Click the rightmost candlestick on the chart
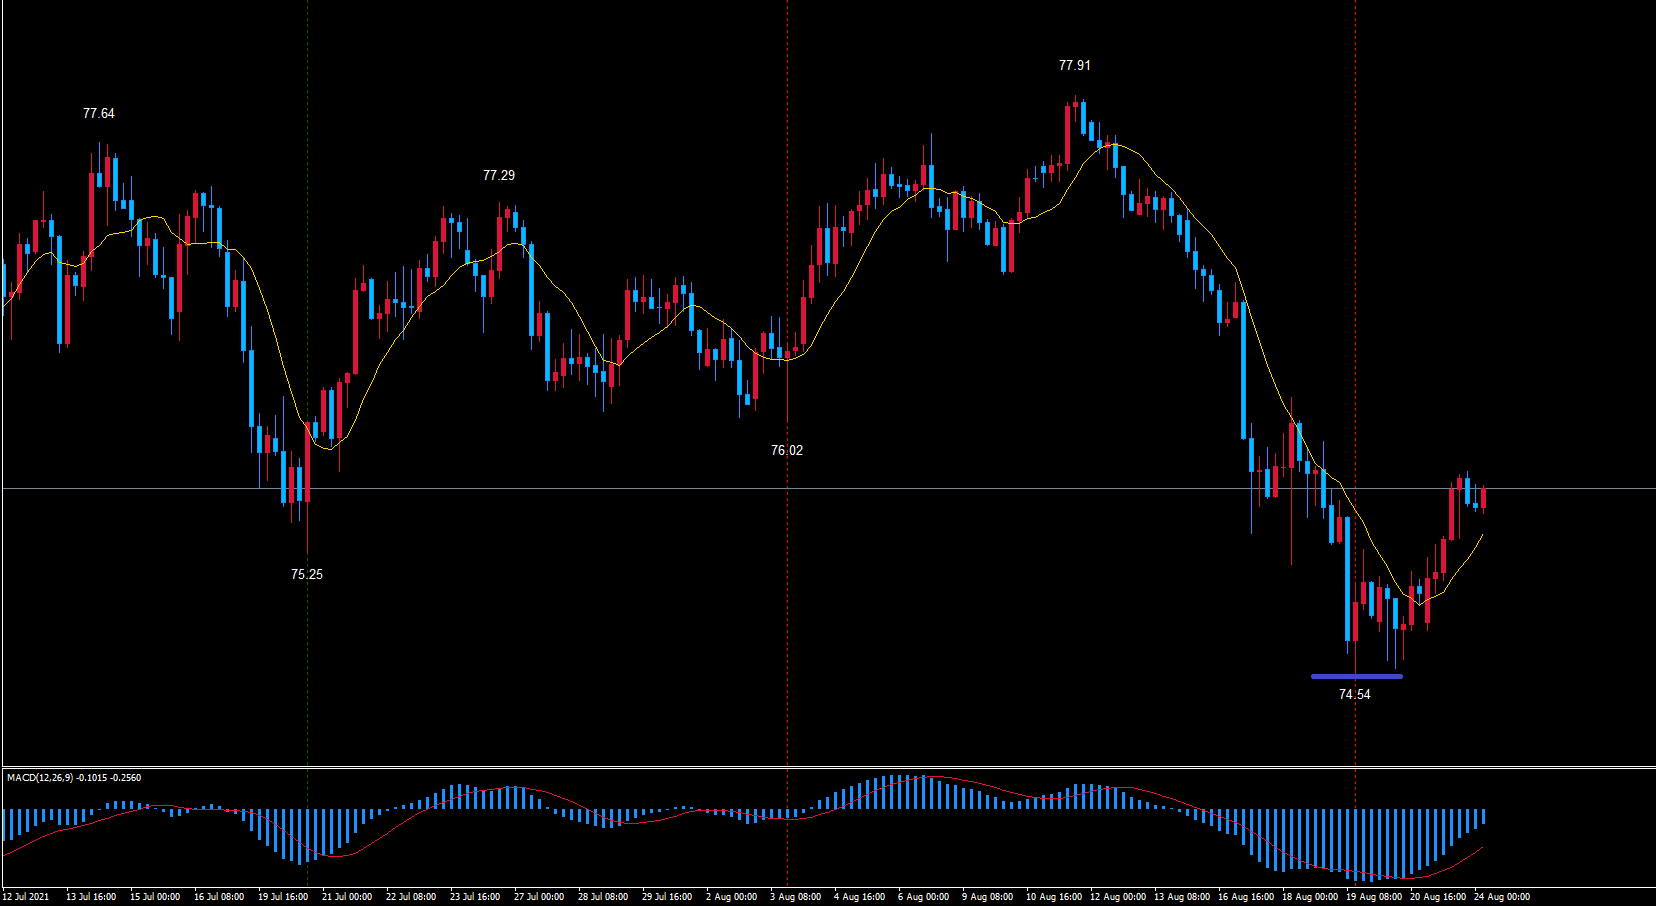 coord(1484,497)
